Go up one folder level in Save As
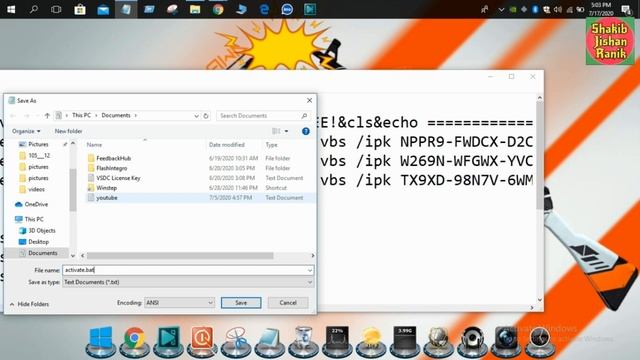The width and height of the screenshot is (640, 360). [x=47, y=116]
